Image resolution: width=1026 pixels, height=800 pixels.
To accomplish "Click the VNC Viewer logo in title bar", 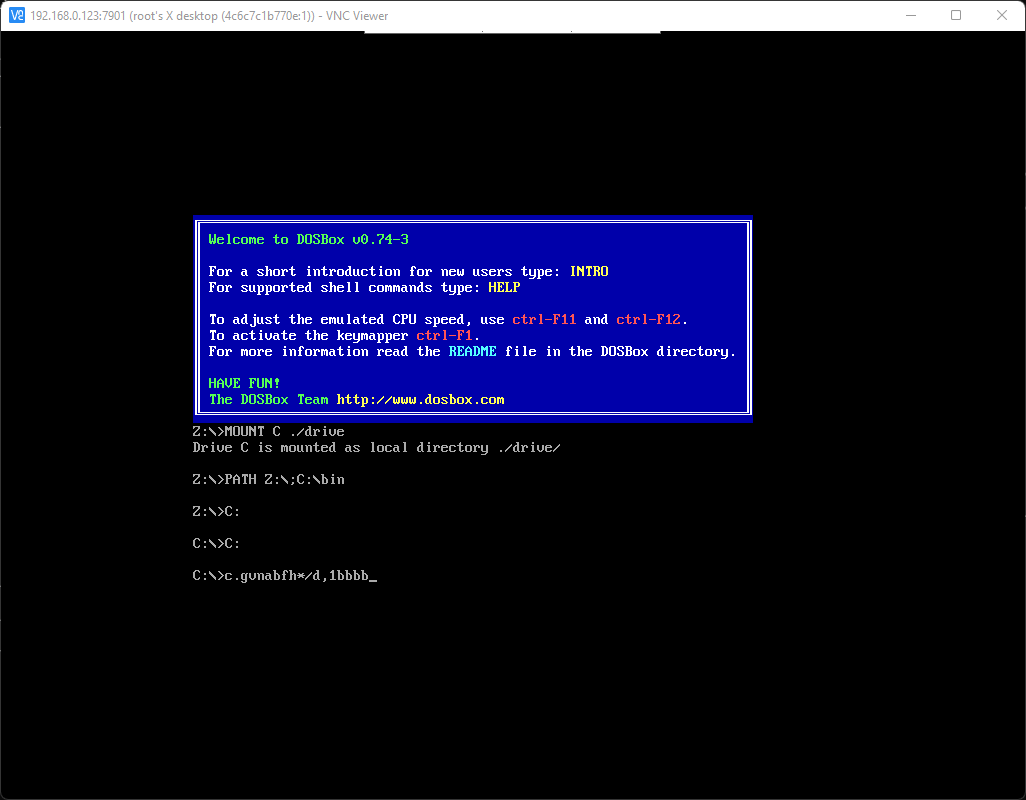I will pyautogui.click(x=16, y=16).
